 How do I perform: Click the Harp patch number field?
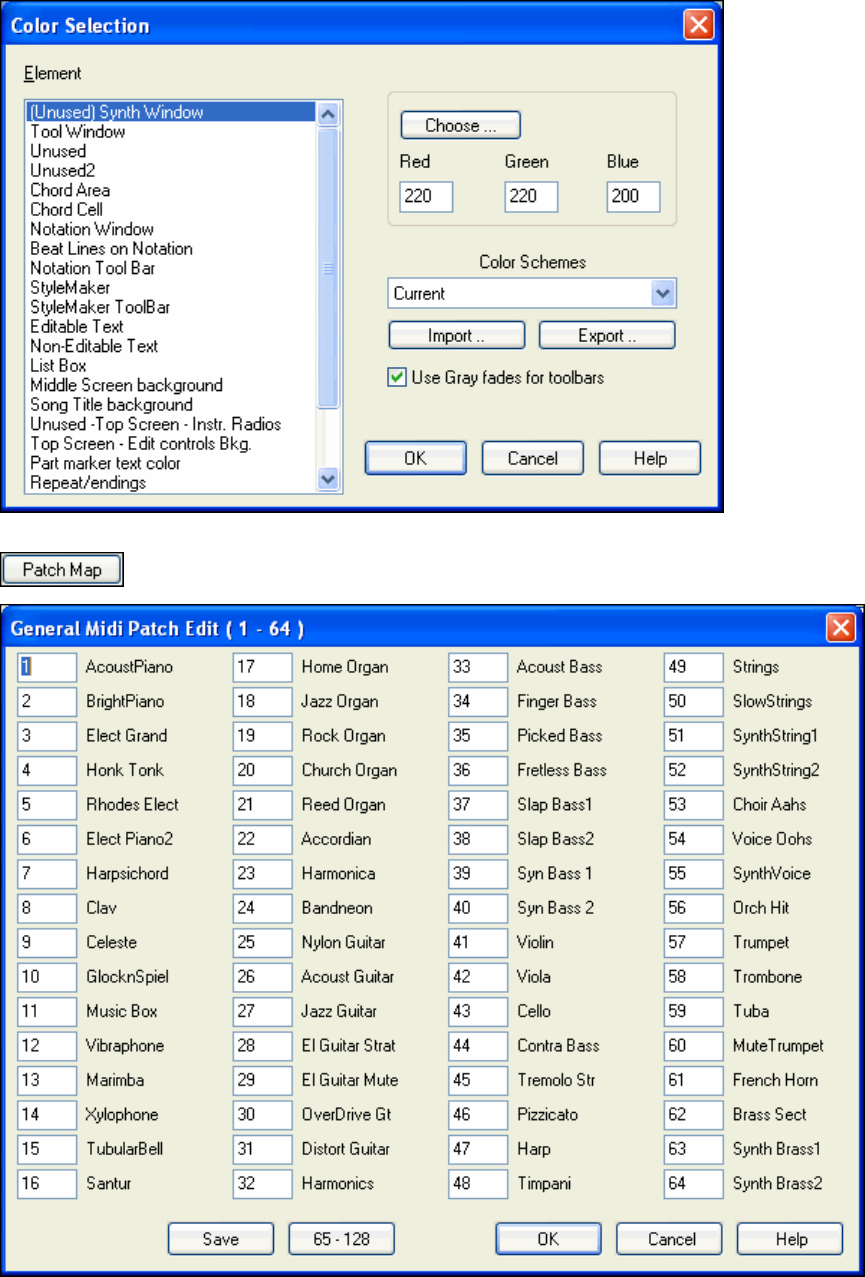(478, 1149)
